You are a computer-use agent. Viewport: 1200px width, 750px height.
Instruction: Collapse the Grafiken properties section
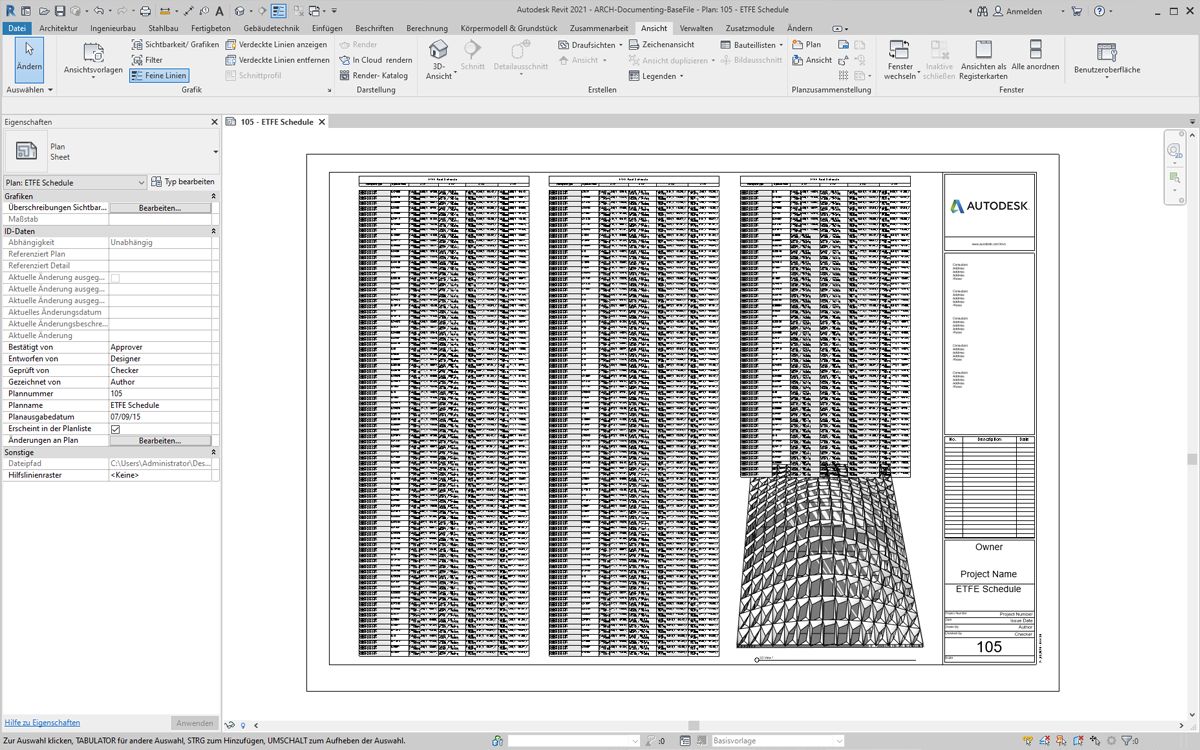coord(213,197)
